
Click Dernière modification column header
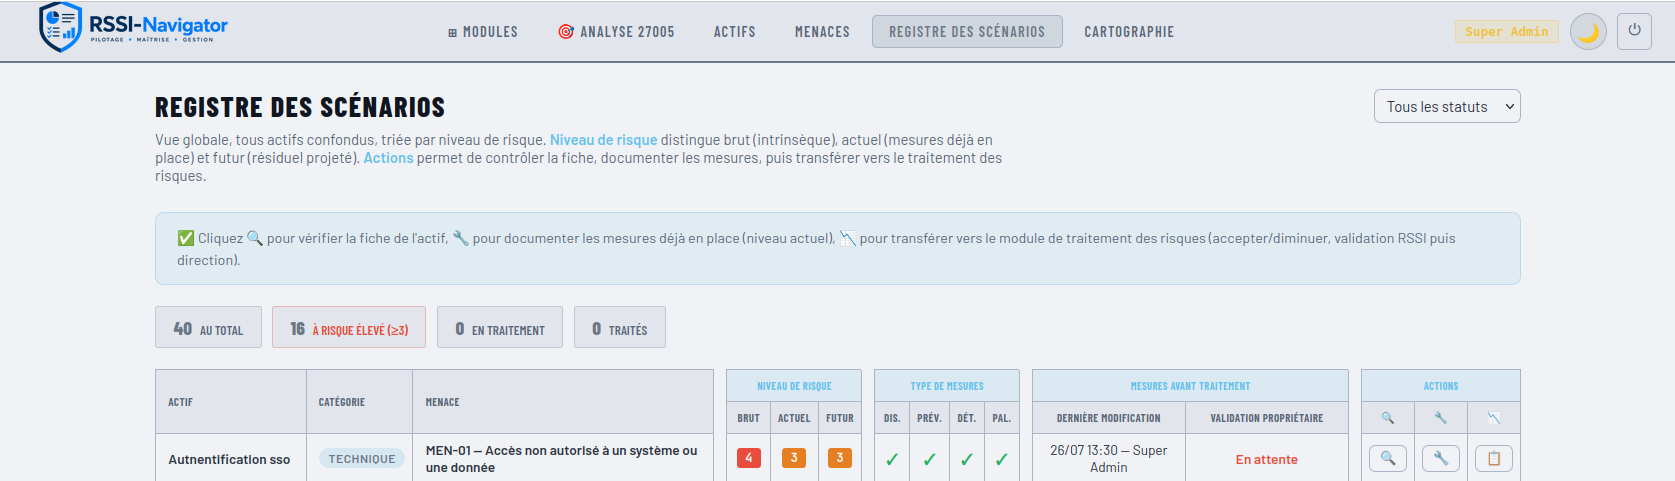click(x=1109, y=418)
